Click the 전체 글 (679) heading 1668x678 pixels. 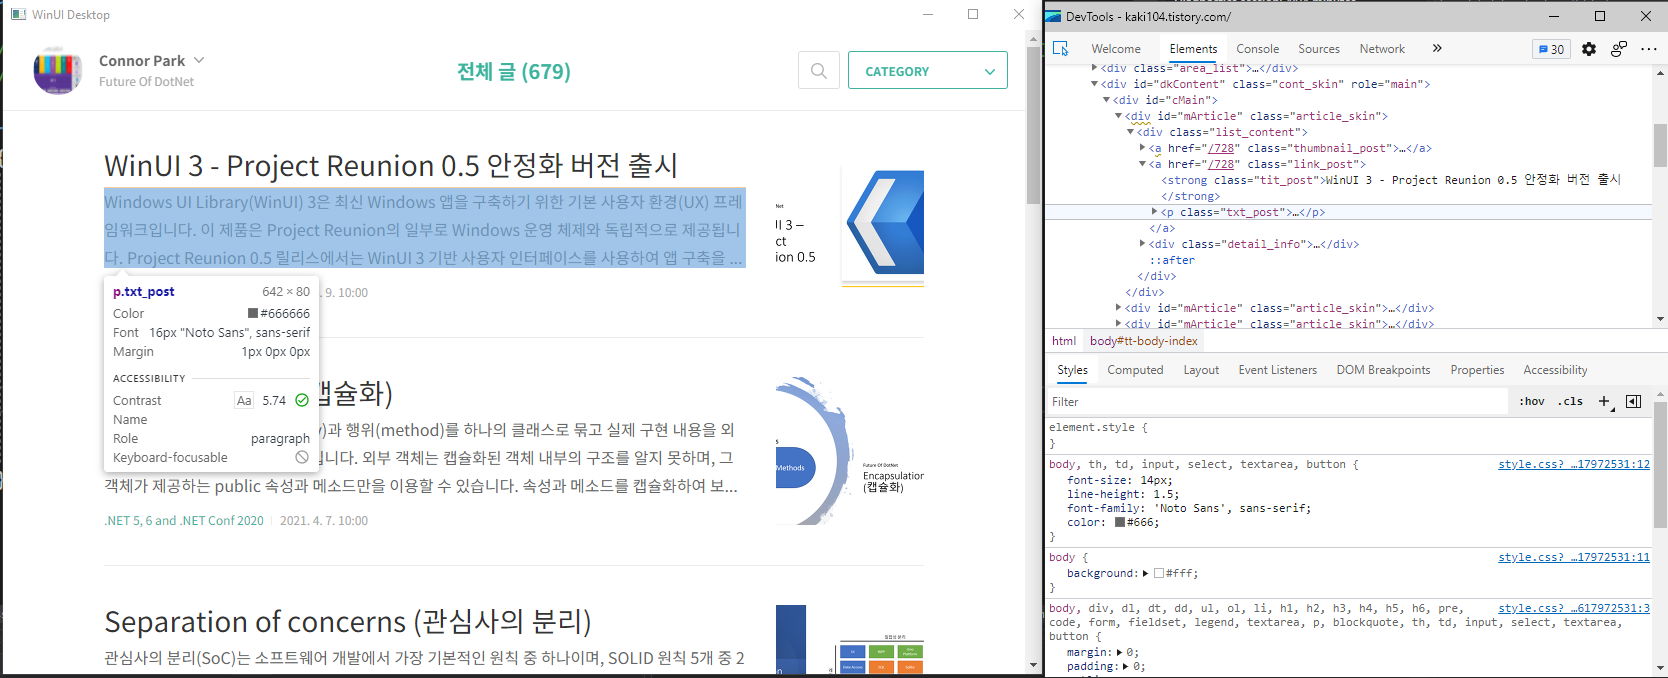tap(514, 71)
